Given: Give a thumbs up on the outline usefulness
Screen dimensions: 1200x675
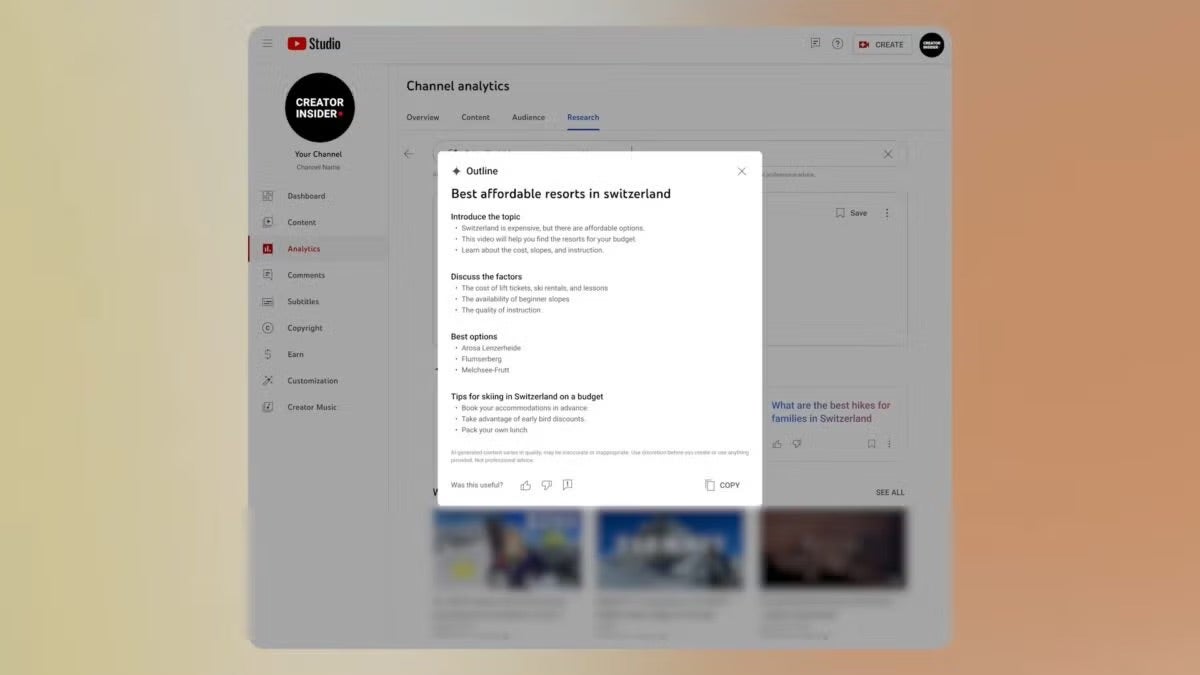Looking at the screenshot, I should click(x=525, y=485).
